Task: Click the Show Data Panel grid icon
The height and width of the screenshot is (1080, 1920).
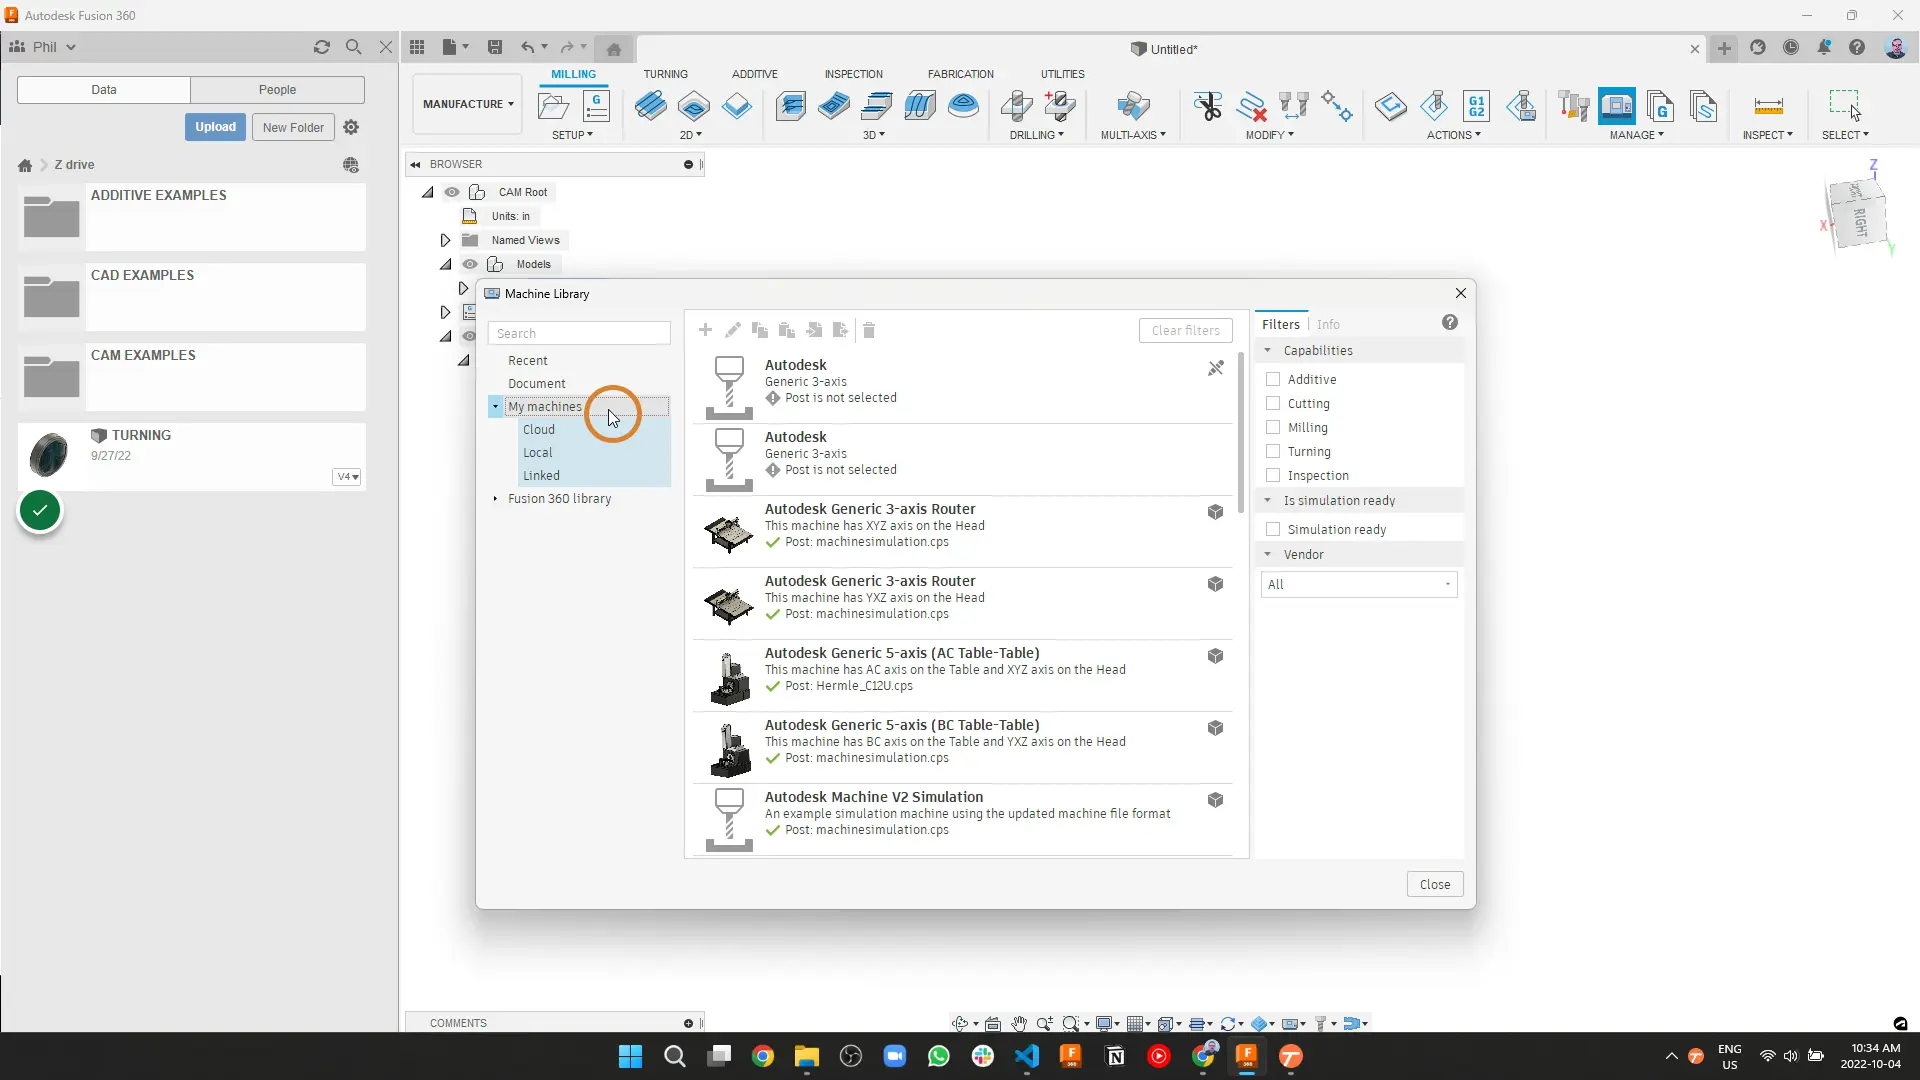Action: pyautogui.click(x=417, y=47)
